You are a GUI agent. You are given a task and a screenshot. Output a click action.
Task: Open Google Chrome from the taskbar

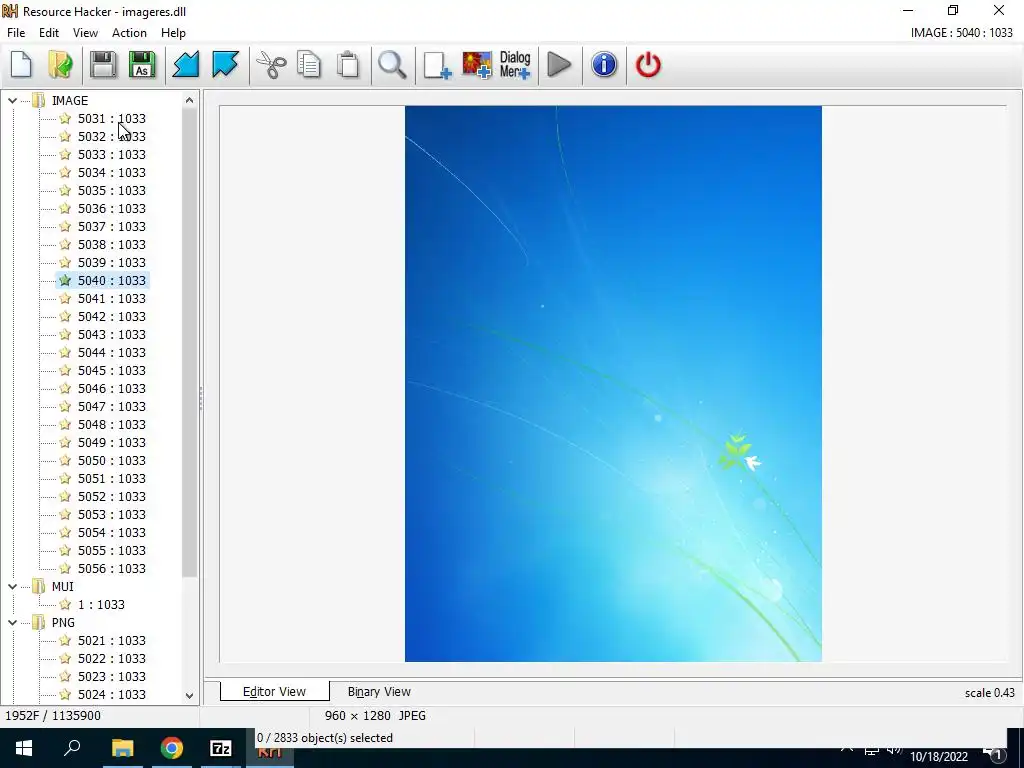pyautogui.click(x=172, y=748)
